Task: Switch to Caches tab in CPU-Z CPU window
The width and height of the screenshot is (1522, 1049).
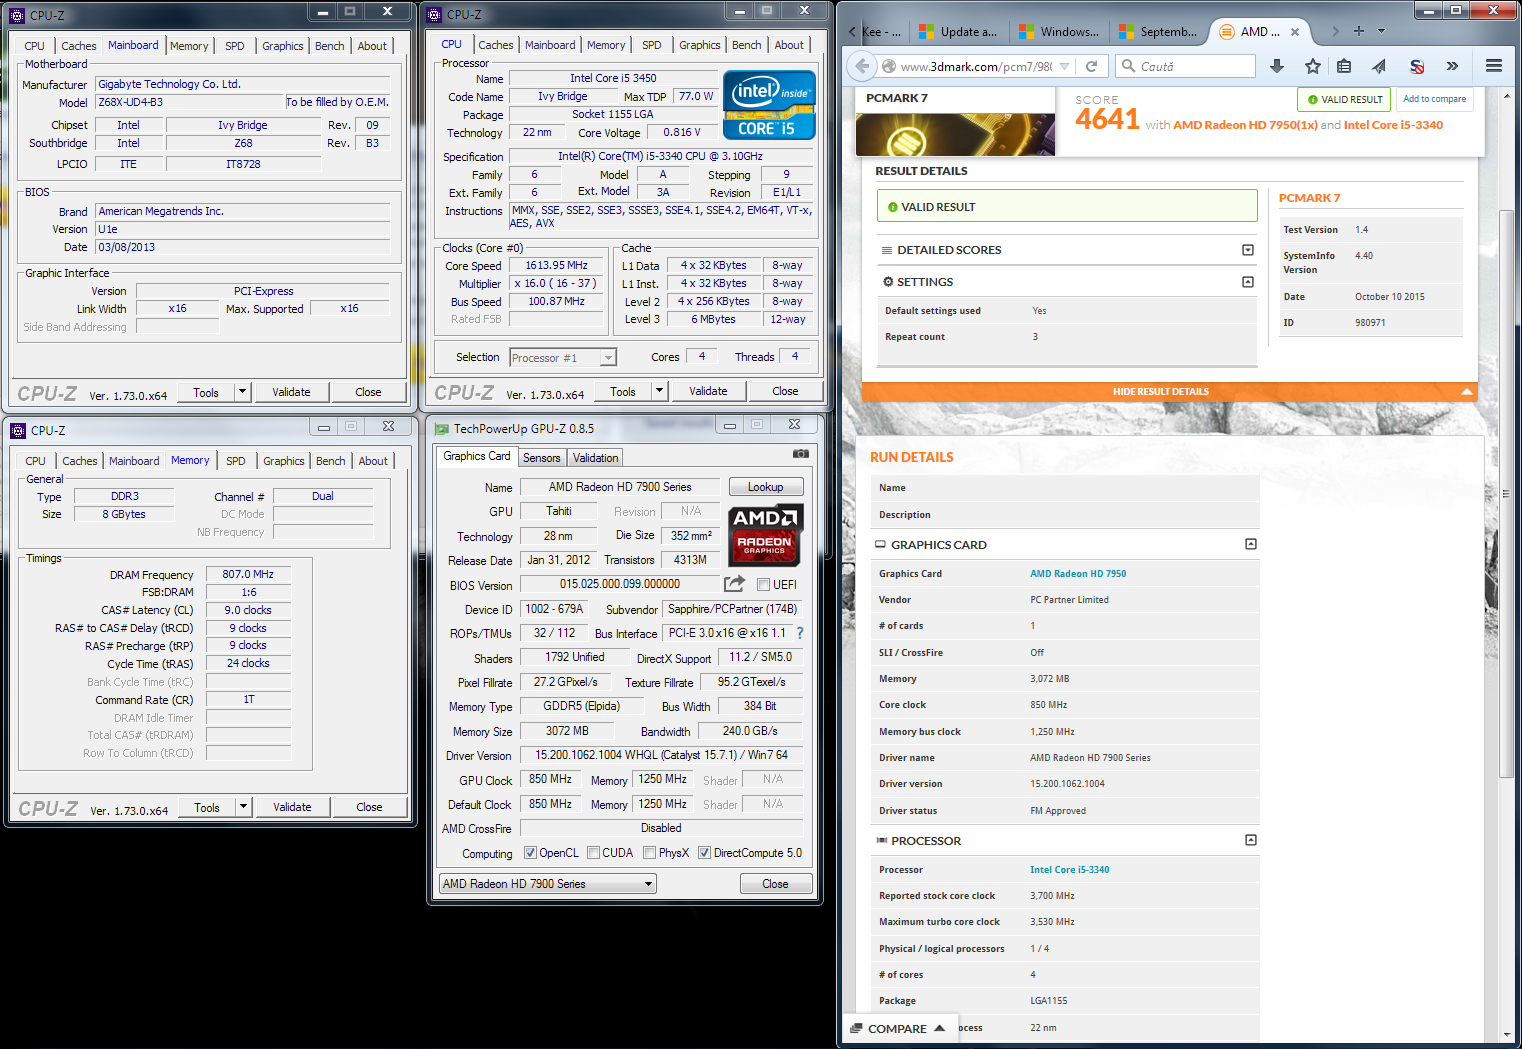Action: [x=495, y=45]
